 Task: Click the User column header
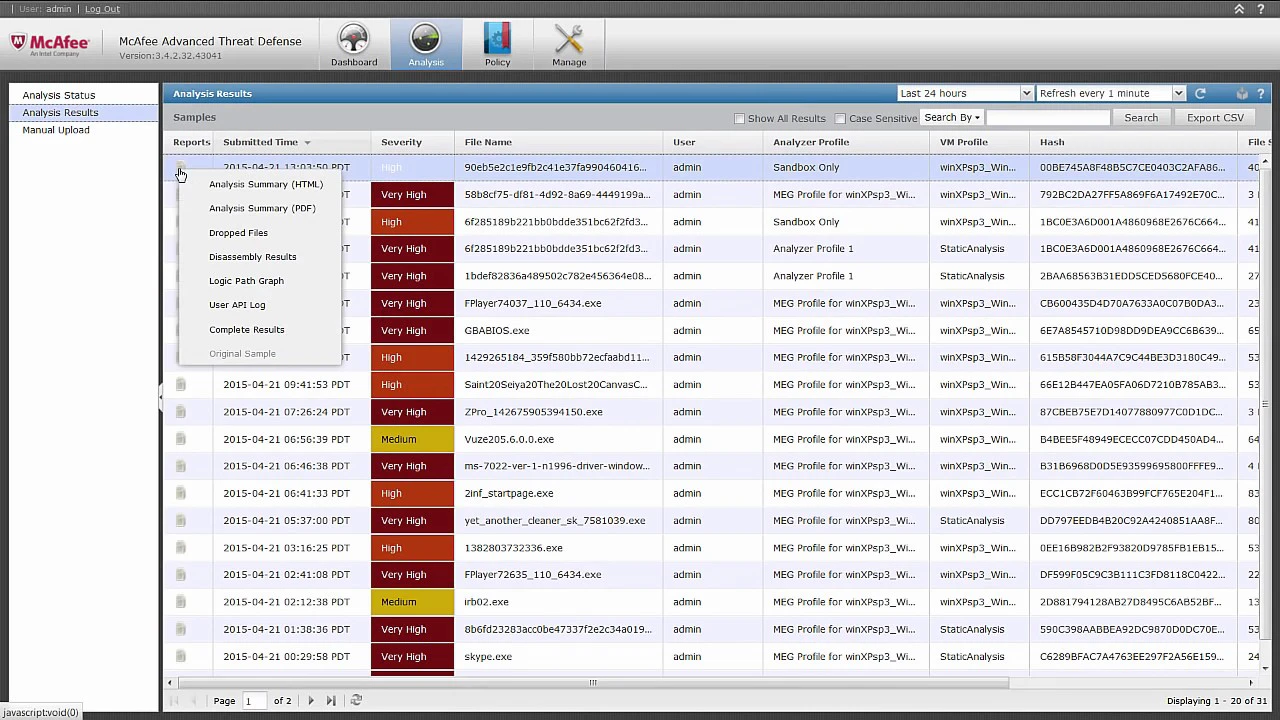point(684,142)
